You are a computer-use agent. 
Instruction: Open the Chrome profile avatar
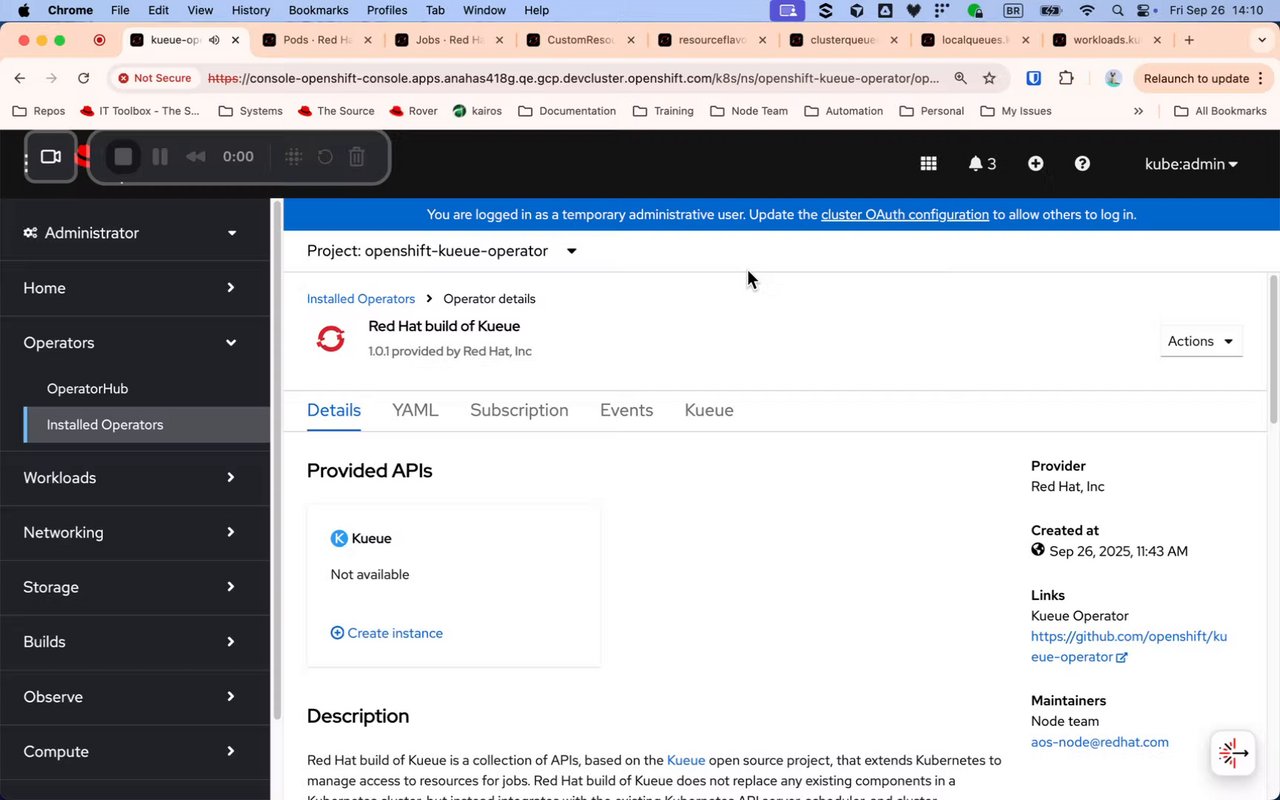[1112, 78]
